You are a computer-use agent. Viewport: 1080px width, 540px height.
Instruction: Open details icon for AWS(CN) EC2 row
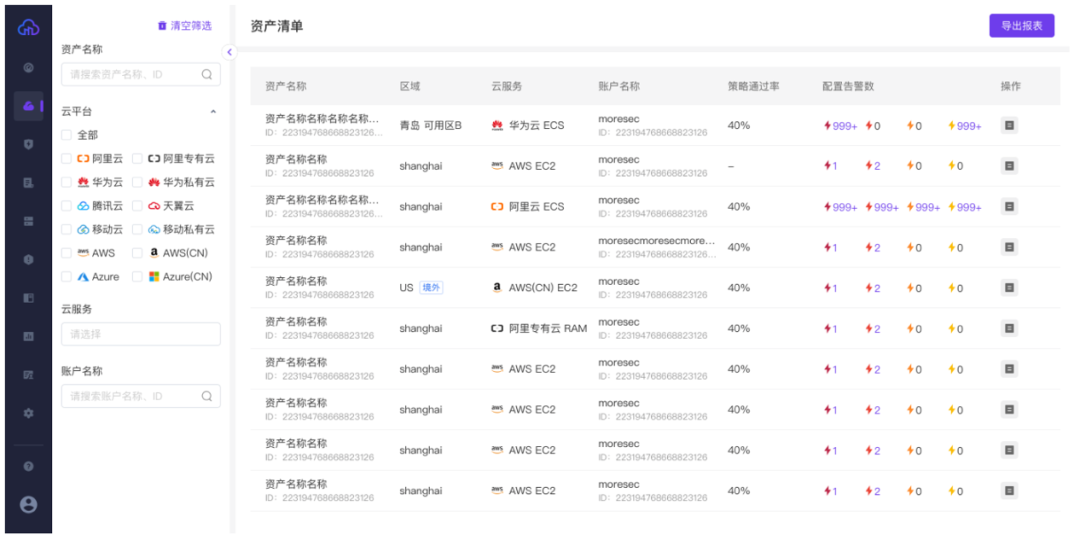coord(1009,288)
